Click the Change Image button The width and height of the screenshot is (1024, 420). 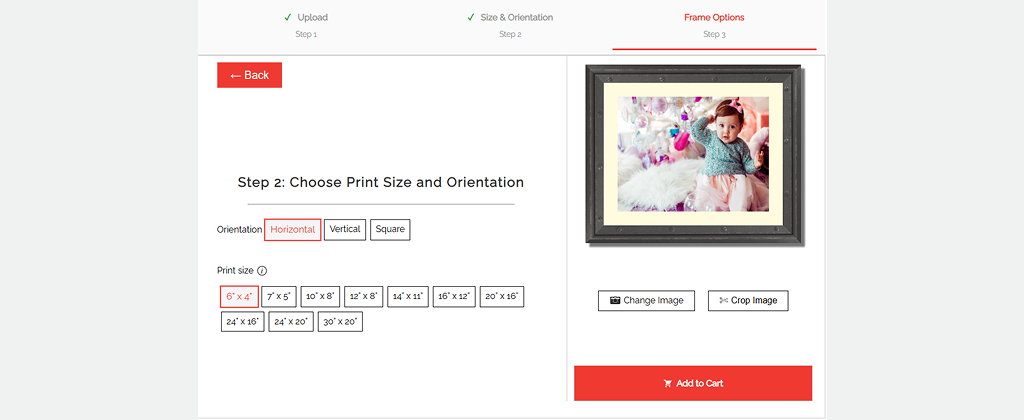coord(646,301)
